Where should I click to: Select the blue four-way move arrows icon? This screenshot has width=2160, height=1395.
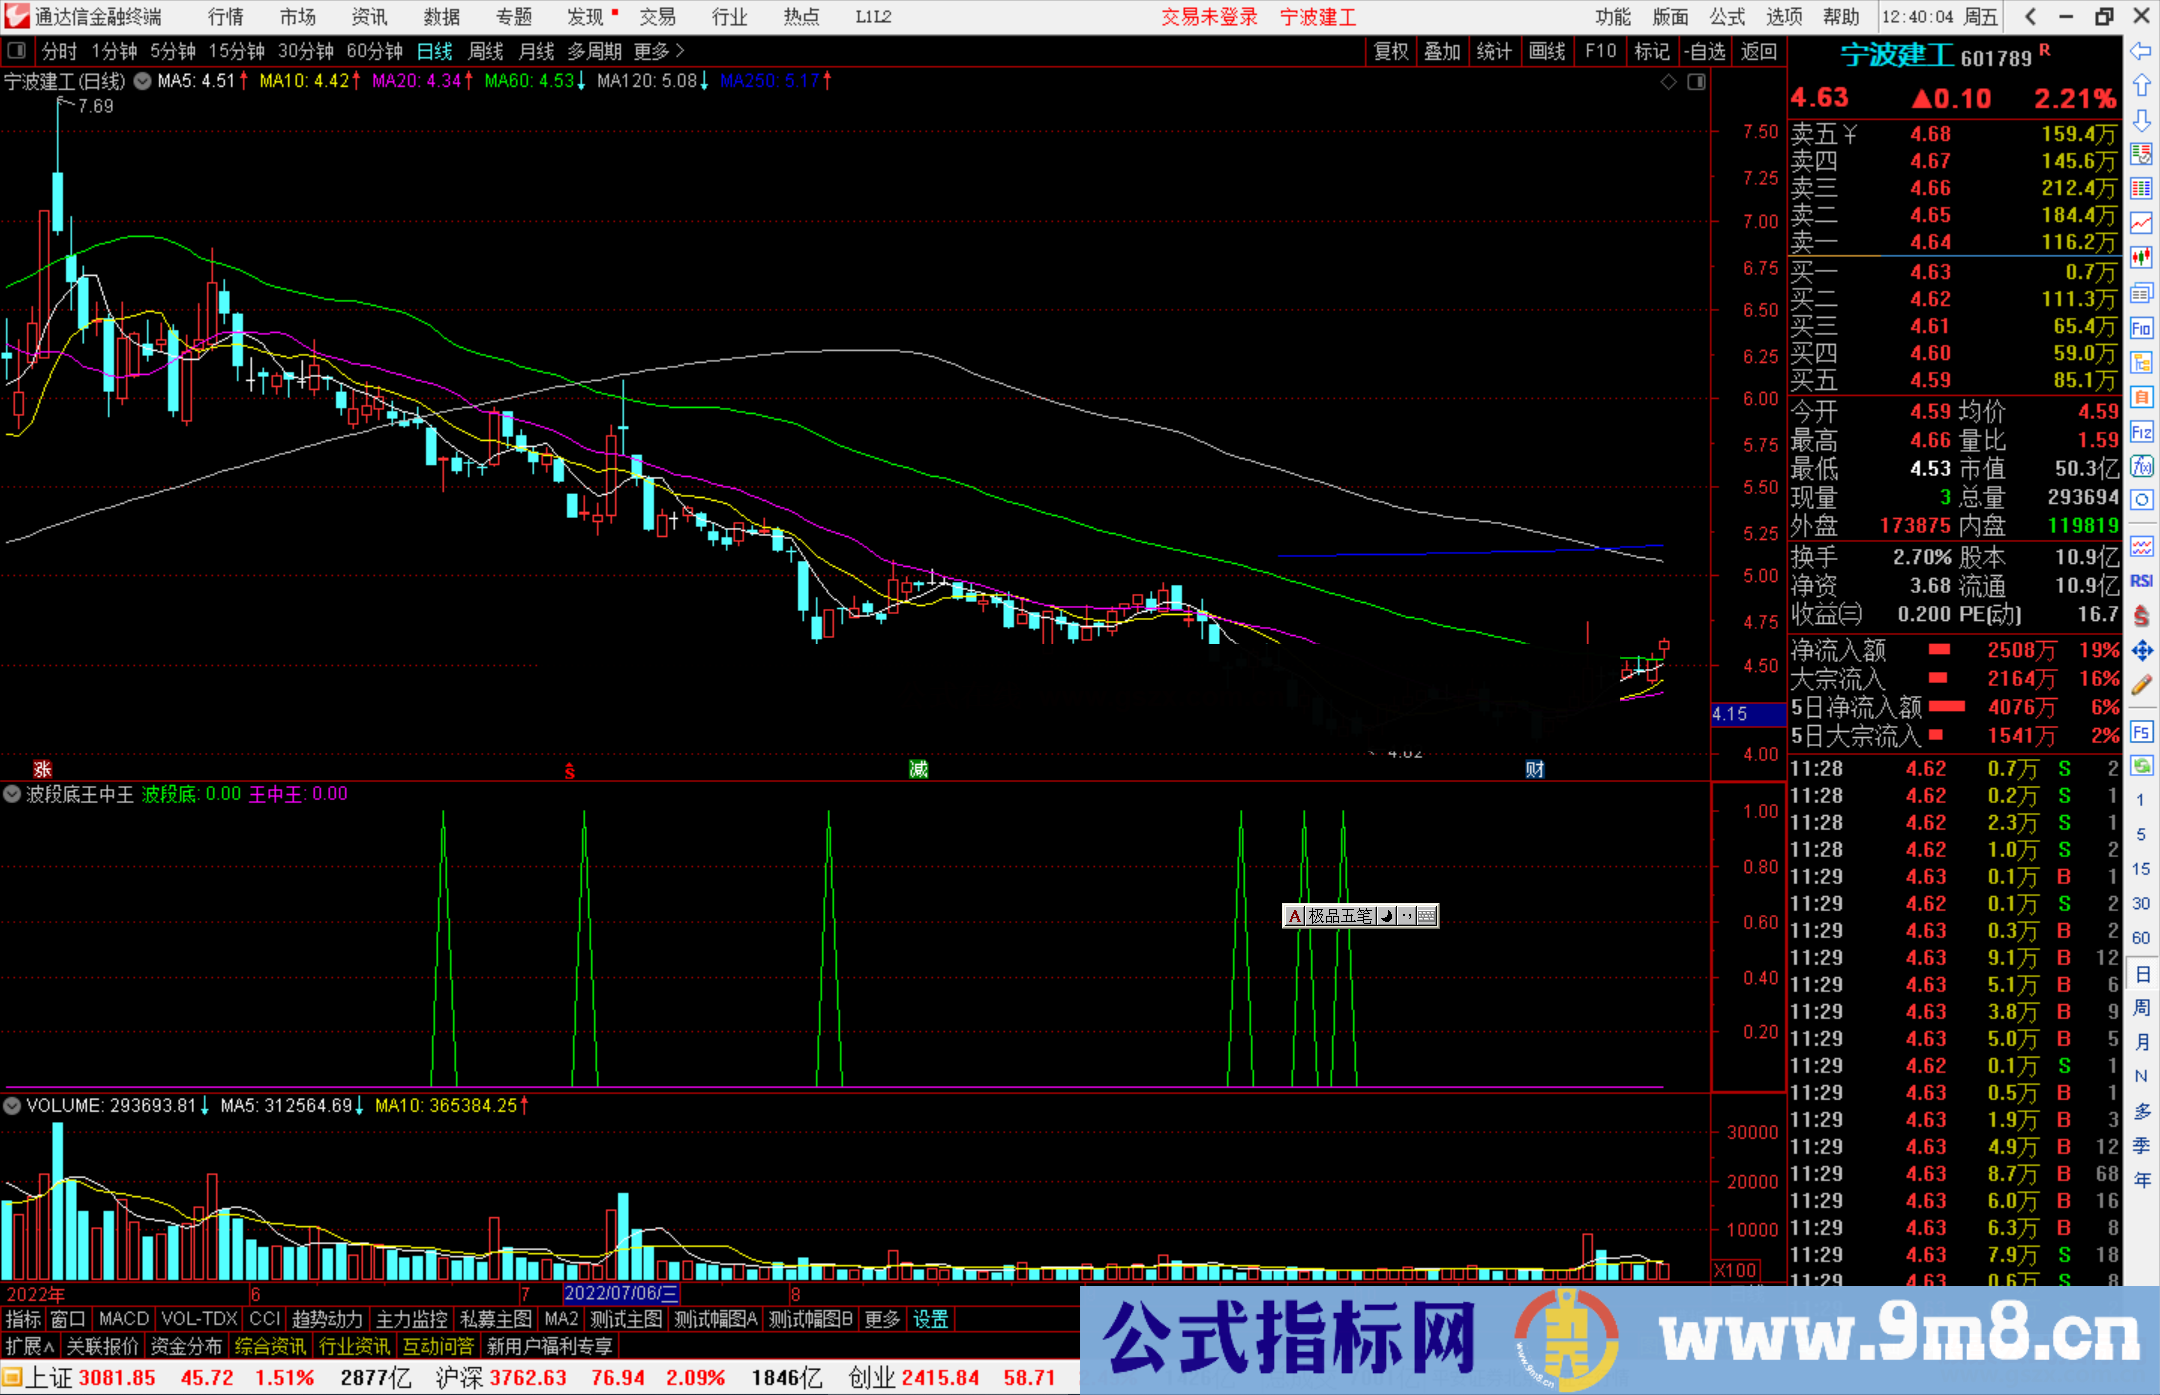[x=2141, y=651]
